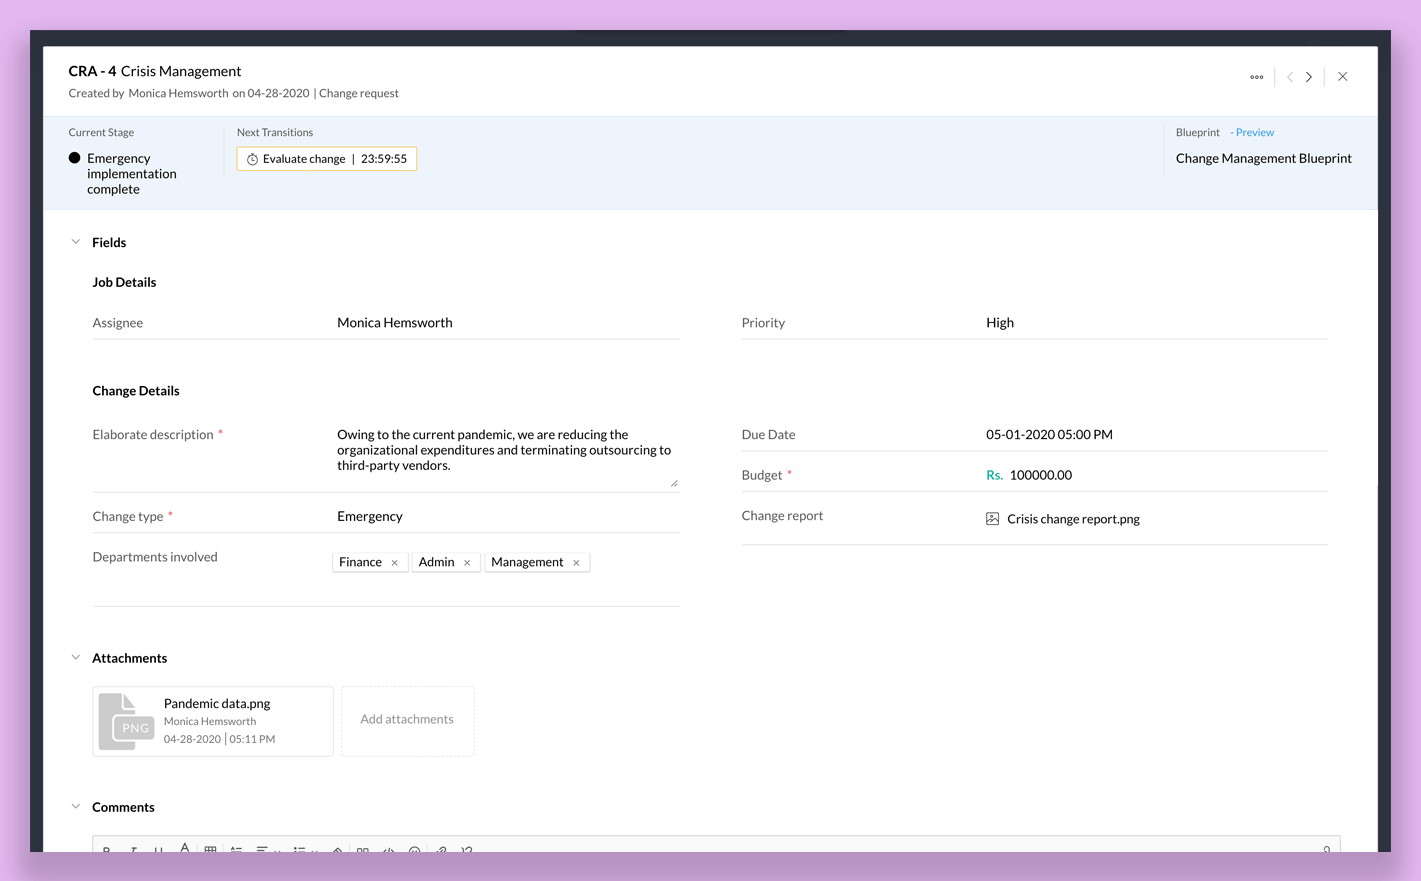Open the Blueprint Preview link
Image resolution: width=1421 pixels, height=881 pixels.
pos(1254,132)
